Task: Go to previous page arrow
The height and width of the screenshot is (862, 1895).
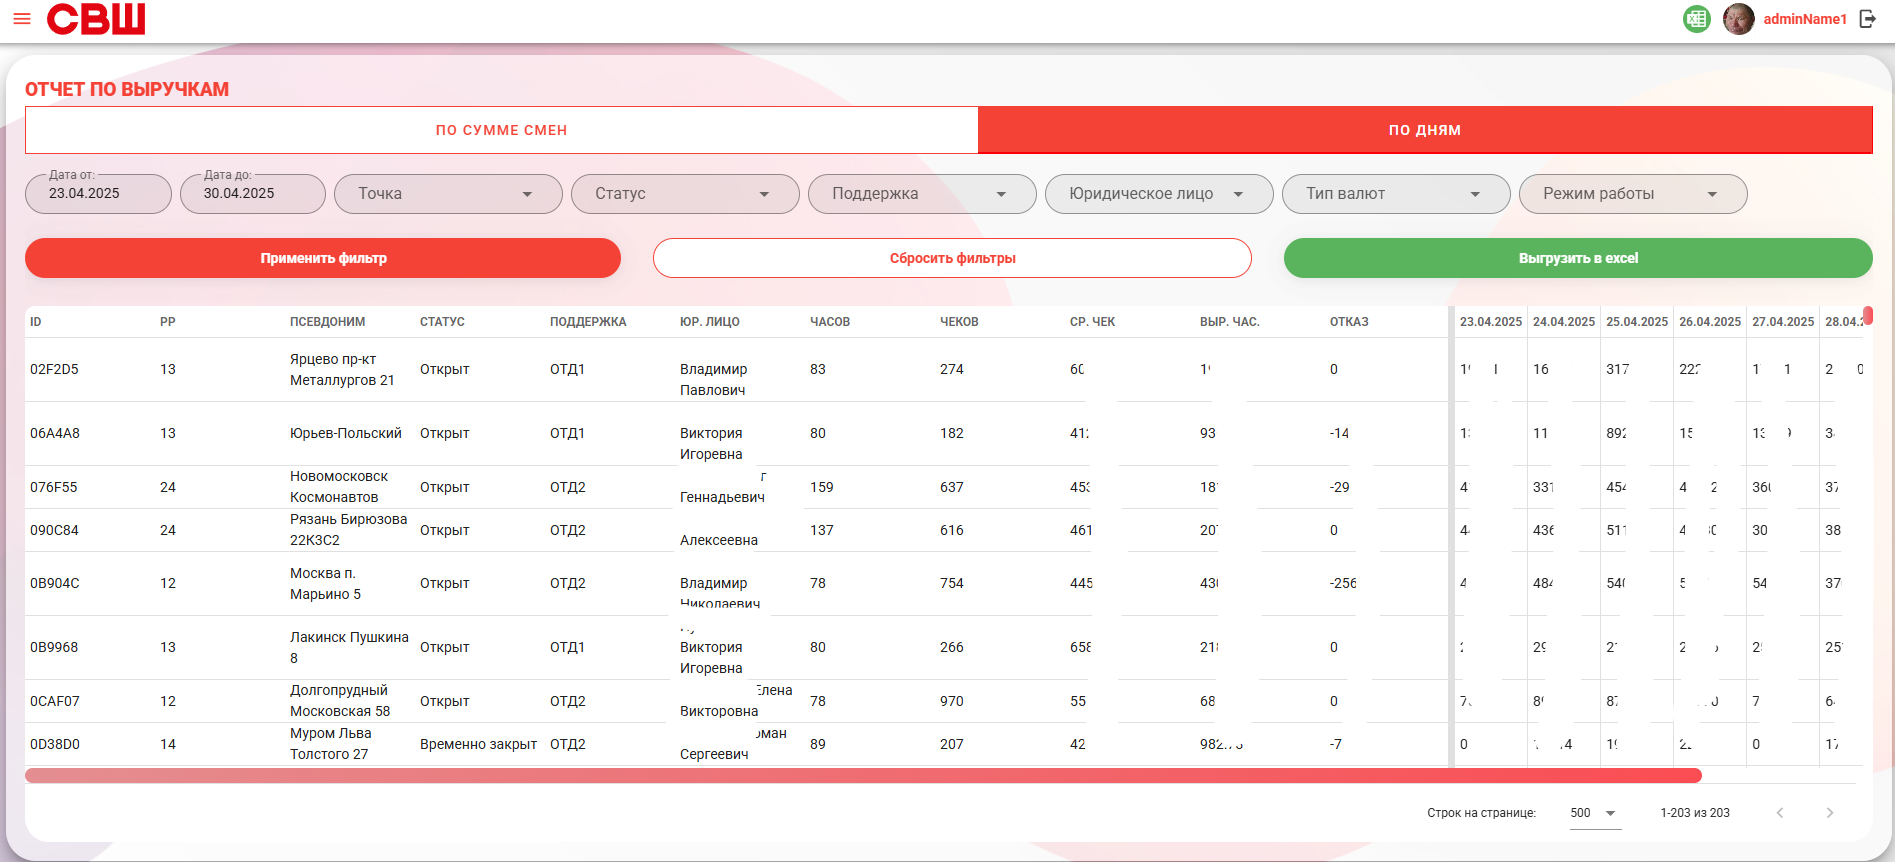Action: pos(1780,813)
